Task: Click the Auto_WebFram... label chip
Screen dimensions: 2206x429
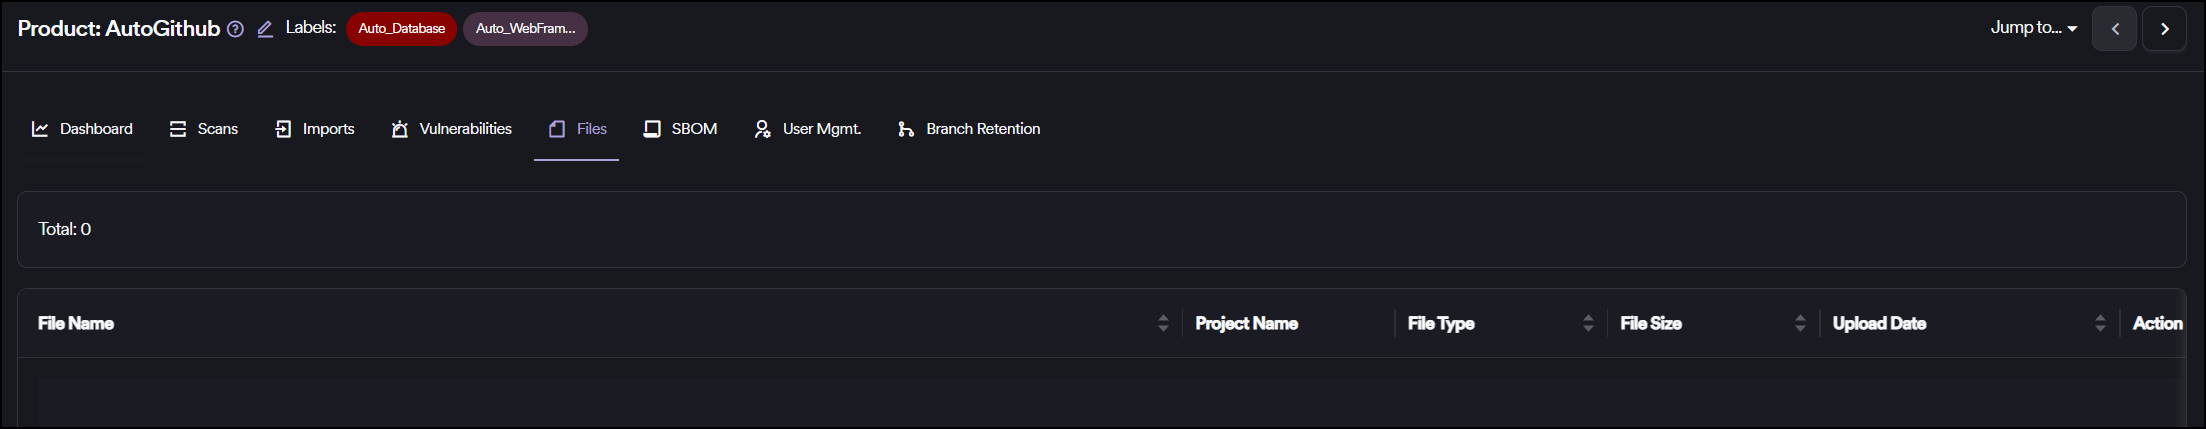Action: pyautogui.click(x=525, y=29)
